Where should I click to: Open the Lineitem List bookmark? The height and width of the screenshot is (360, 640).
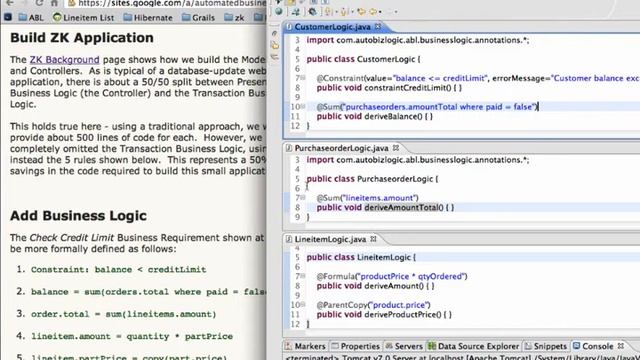pos(84,18)
